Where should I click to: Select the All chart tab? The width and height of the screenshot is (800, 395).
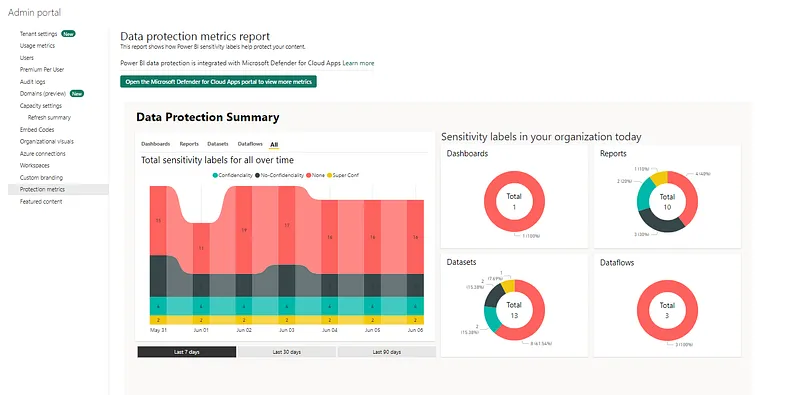tap(274, 145)
